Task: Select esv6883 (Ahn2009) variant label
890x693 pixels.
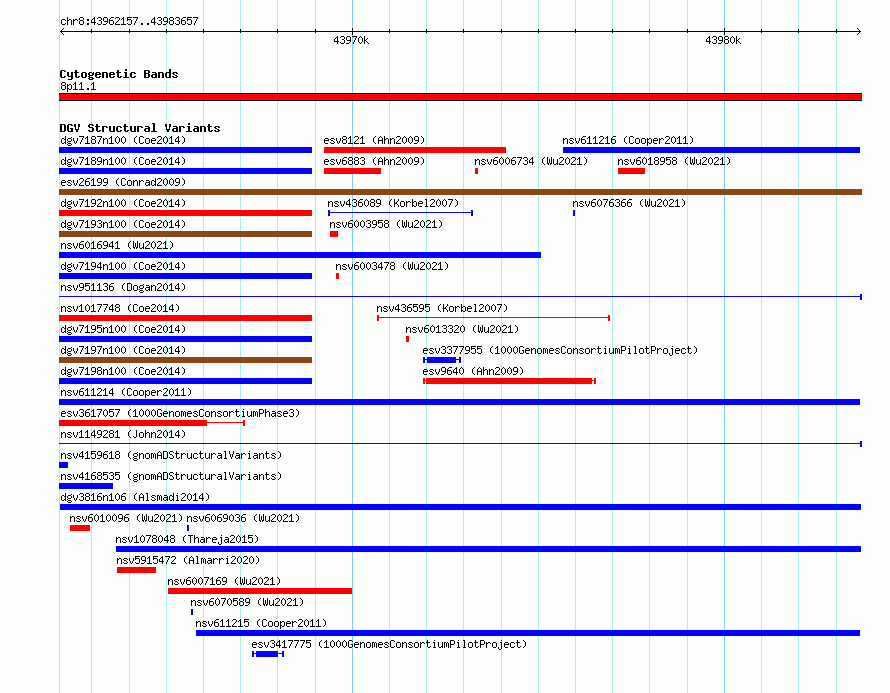Action: click(374, 161)
